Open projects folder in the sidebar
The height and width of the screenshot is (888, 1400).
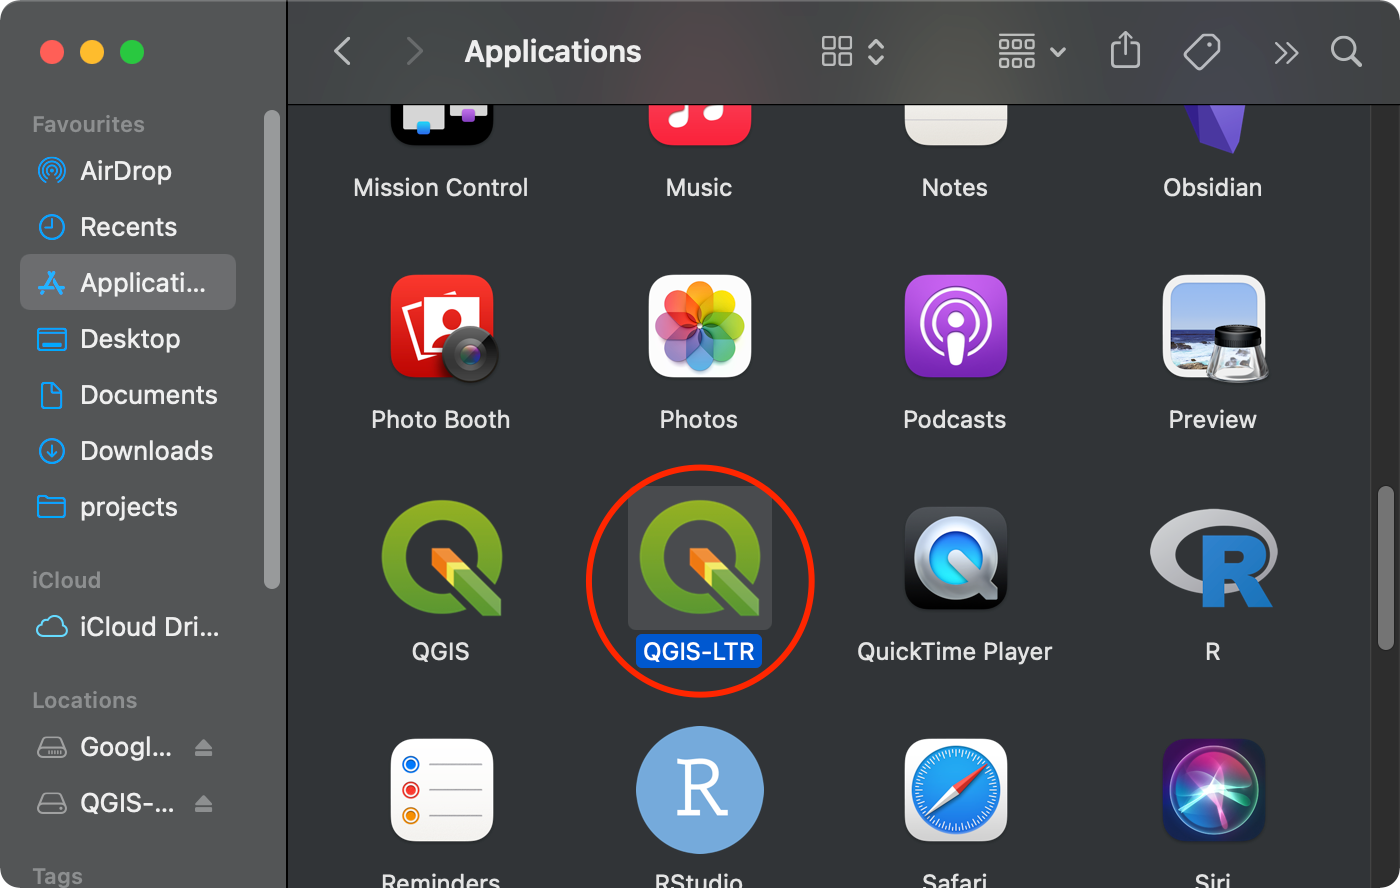click(x=128, y=507)
